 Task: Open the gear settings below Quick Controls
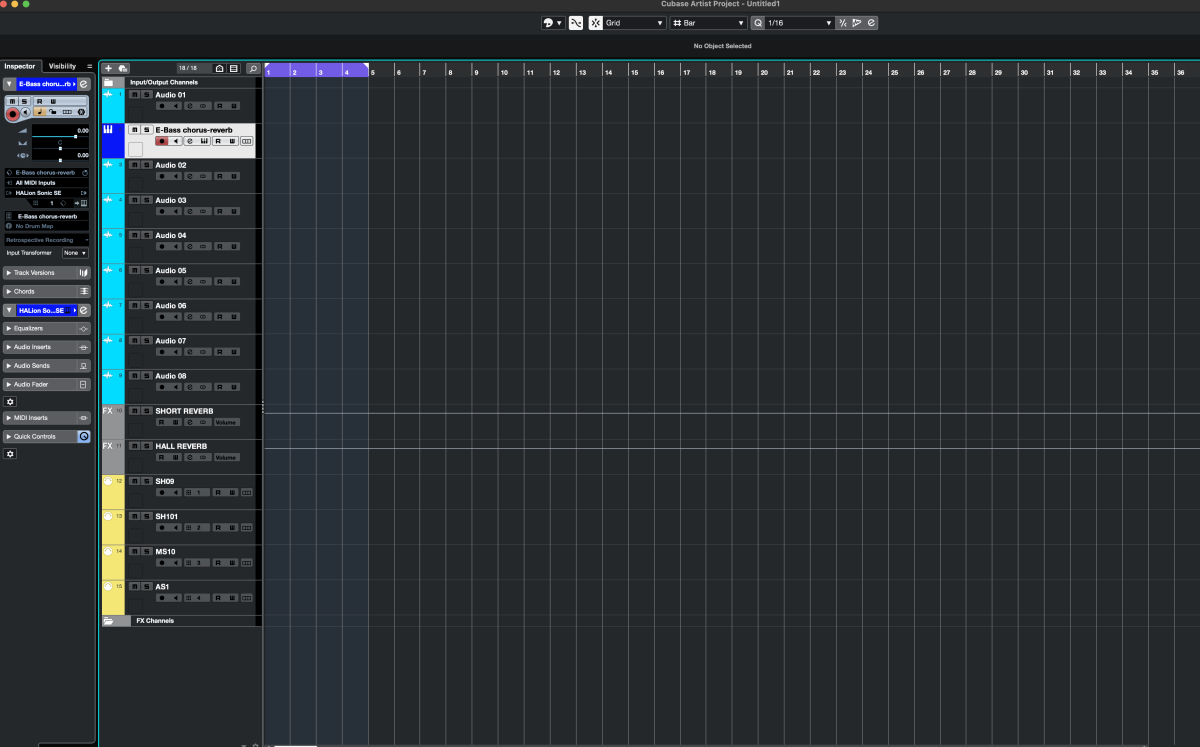(11, 454)
